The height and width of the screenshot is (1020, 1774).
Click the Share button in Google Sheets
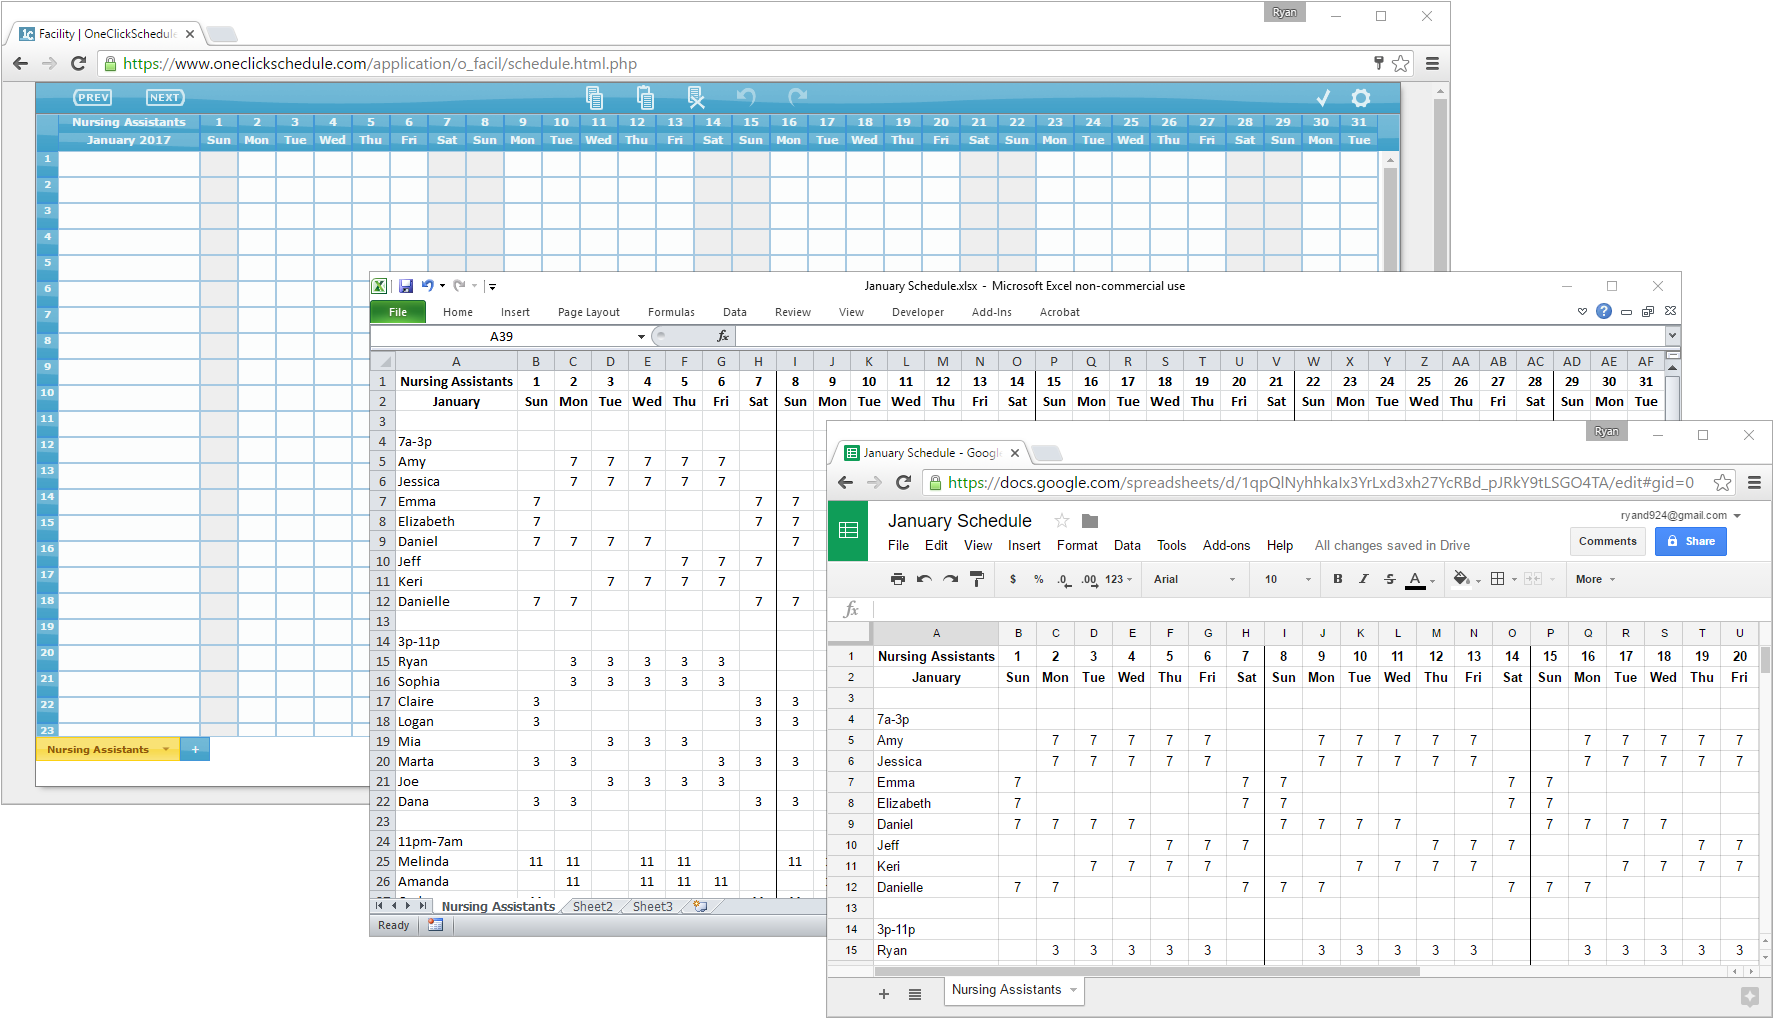click(1690, 541)
